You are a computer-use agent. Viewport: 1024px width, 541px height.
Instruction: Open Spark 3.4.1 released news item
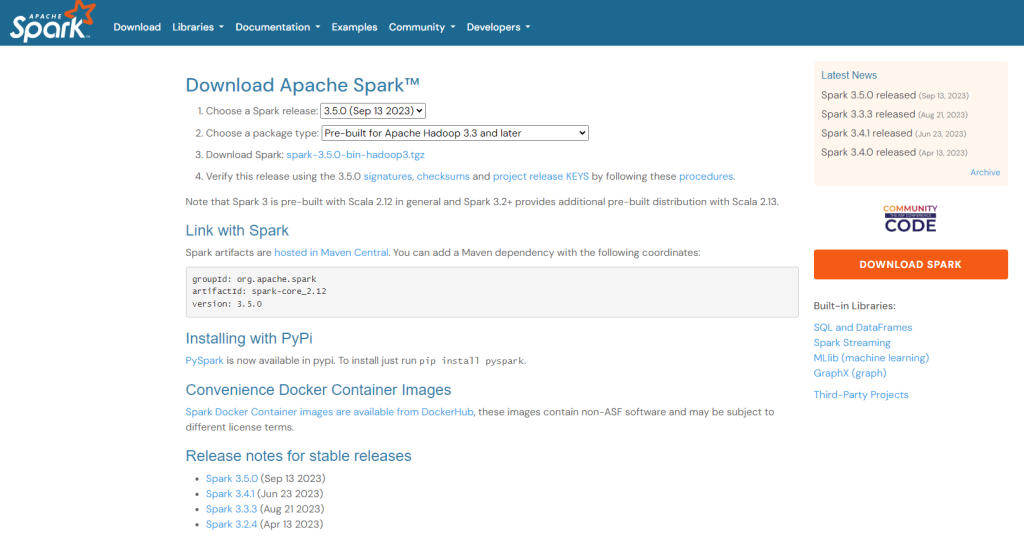866,133
